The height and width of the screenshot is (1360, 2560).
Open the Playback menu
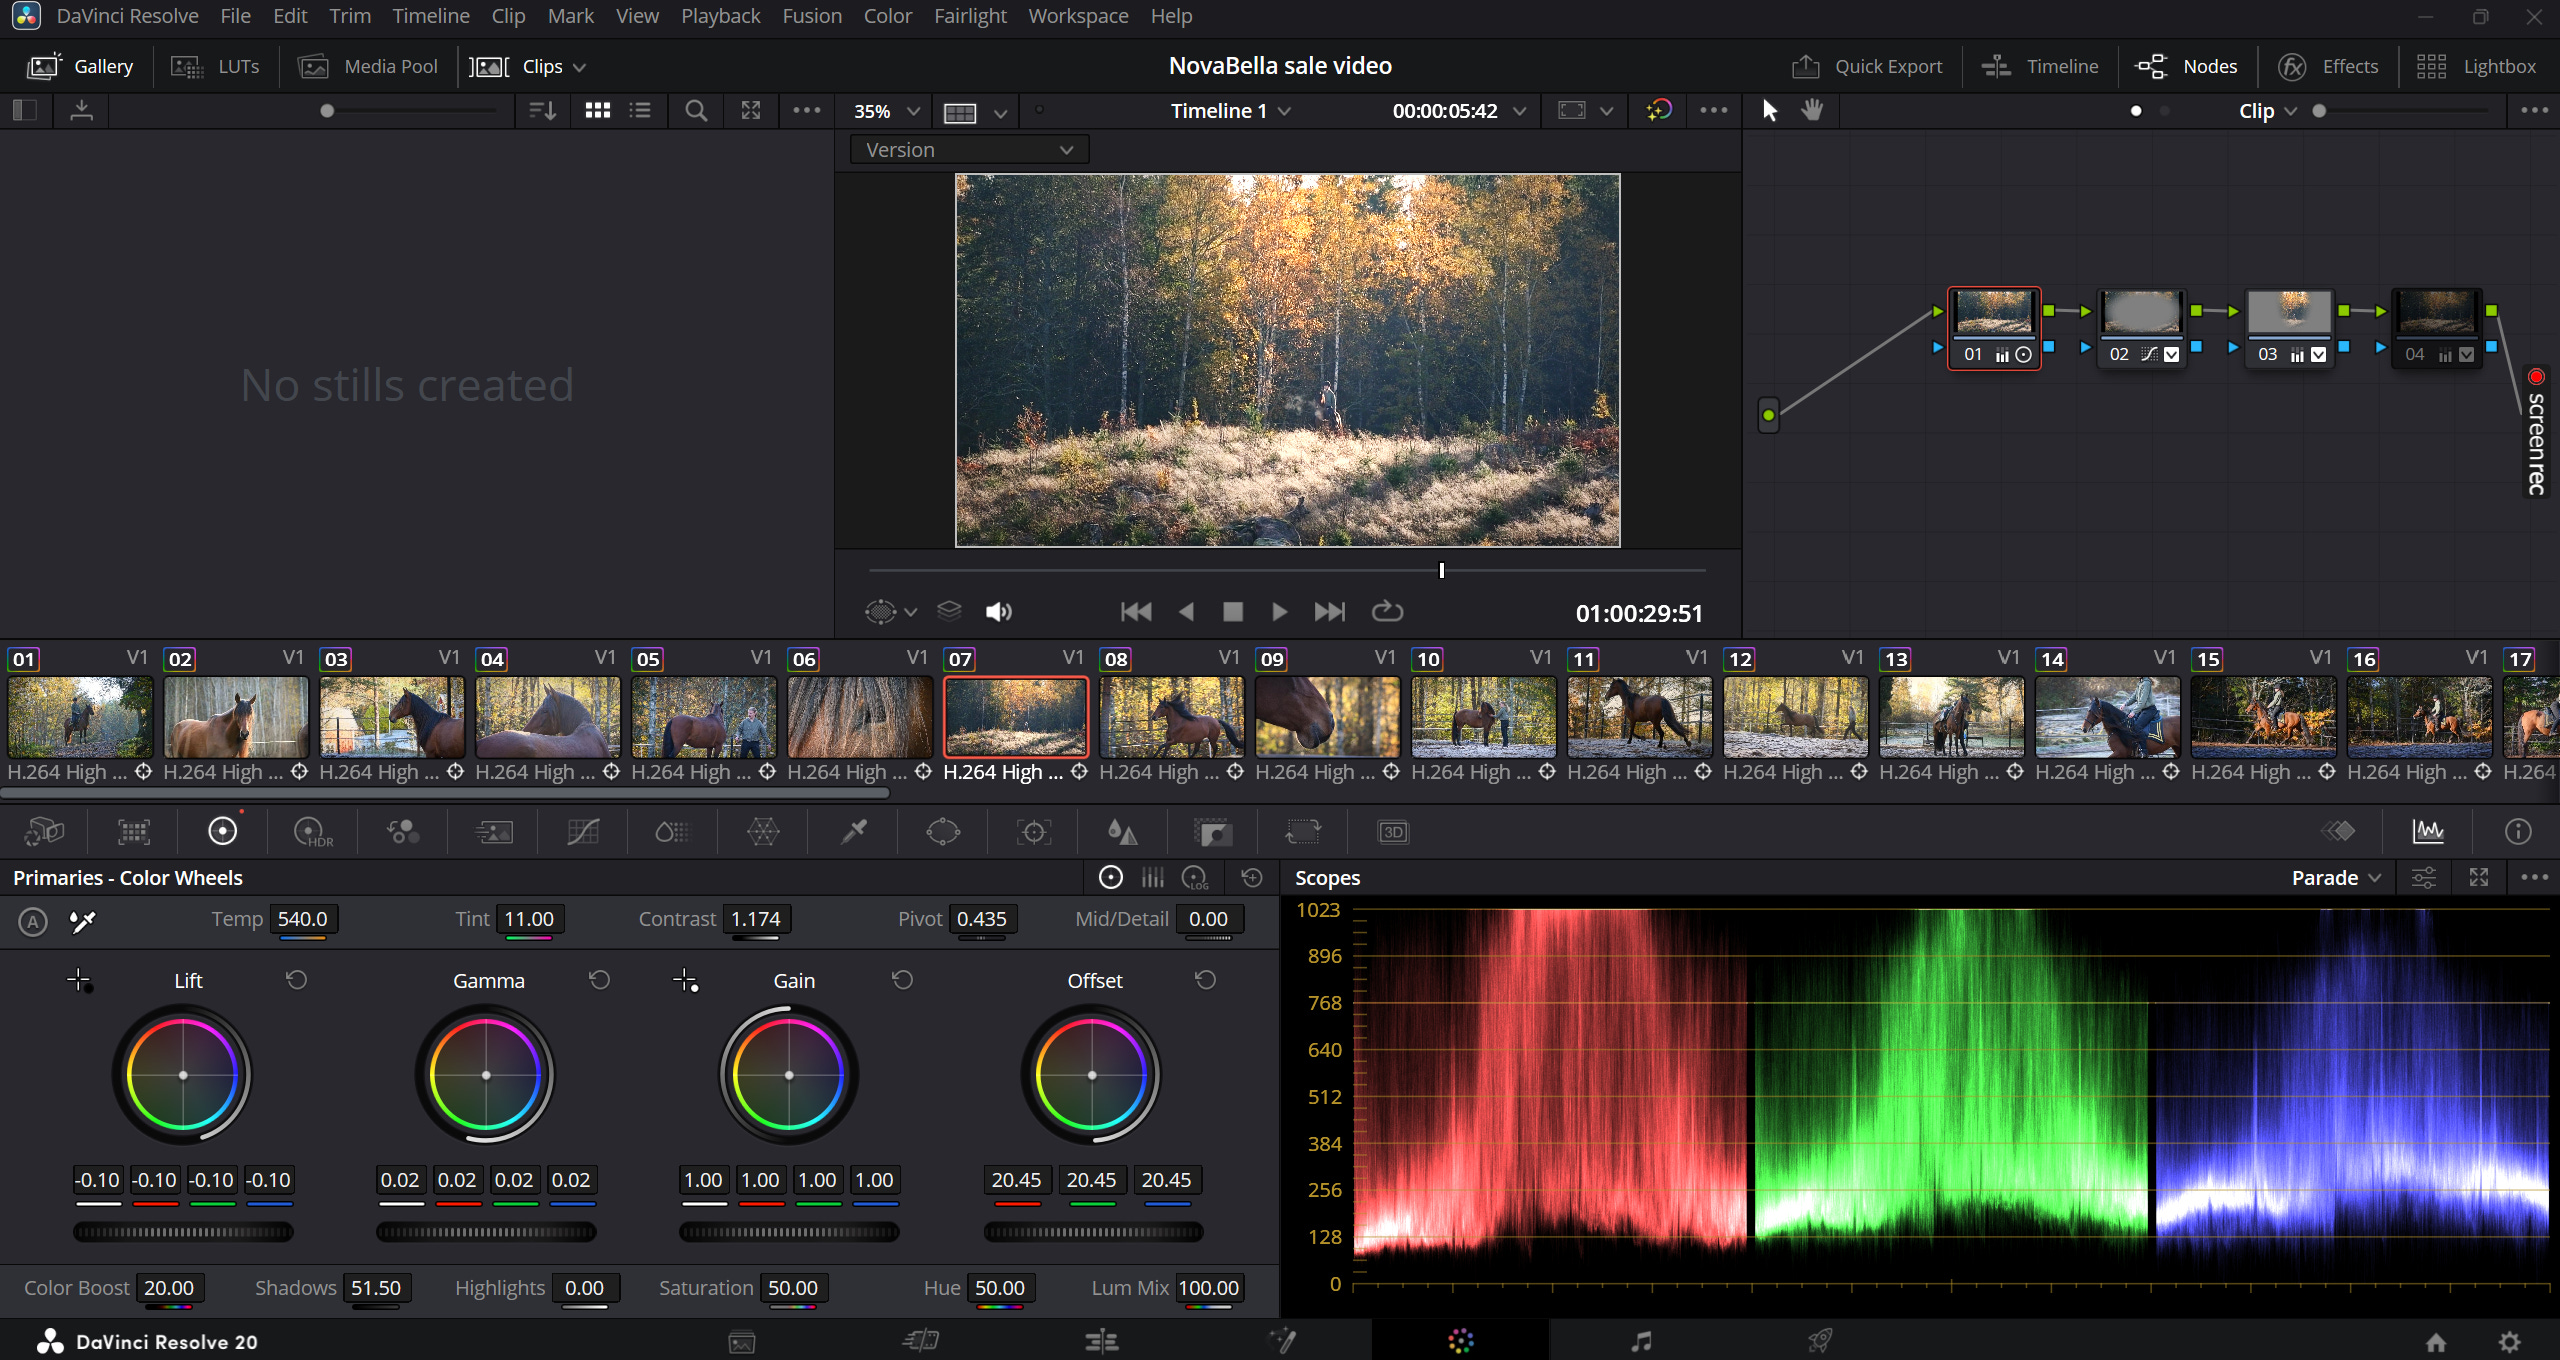point(720,16)
